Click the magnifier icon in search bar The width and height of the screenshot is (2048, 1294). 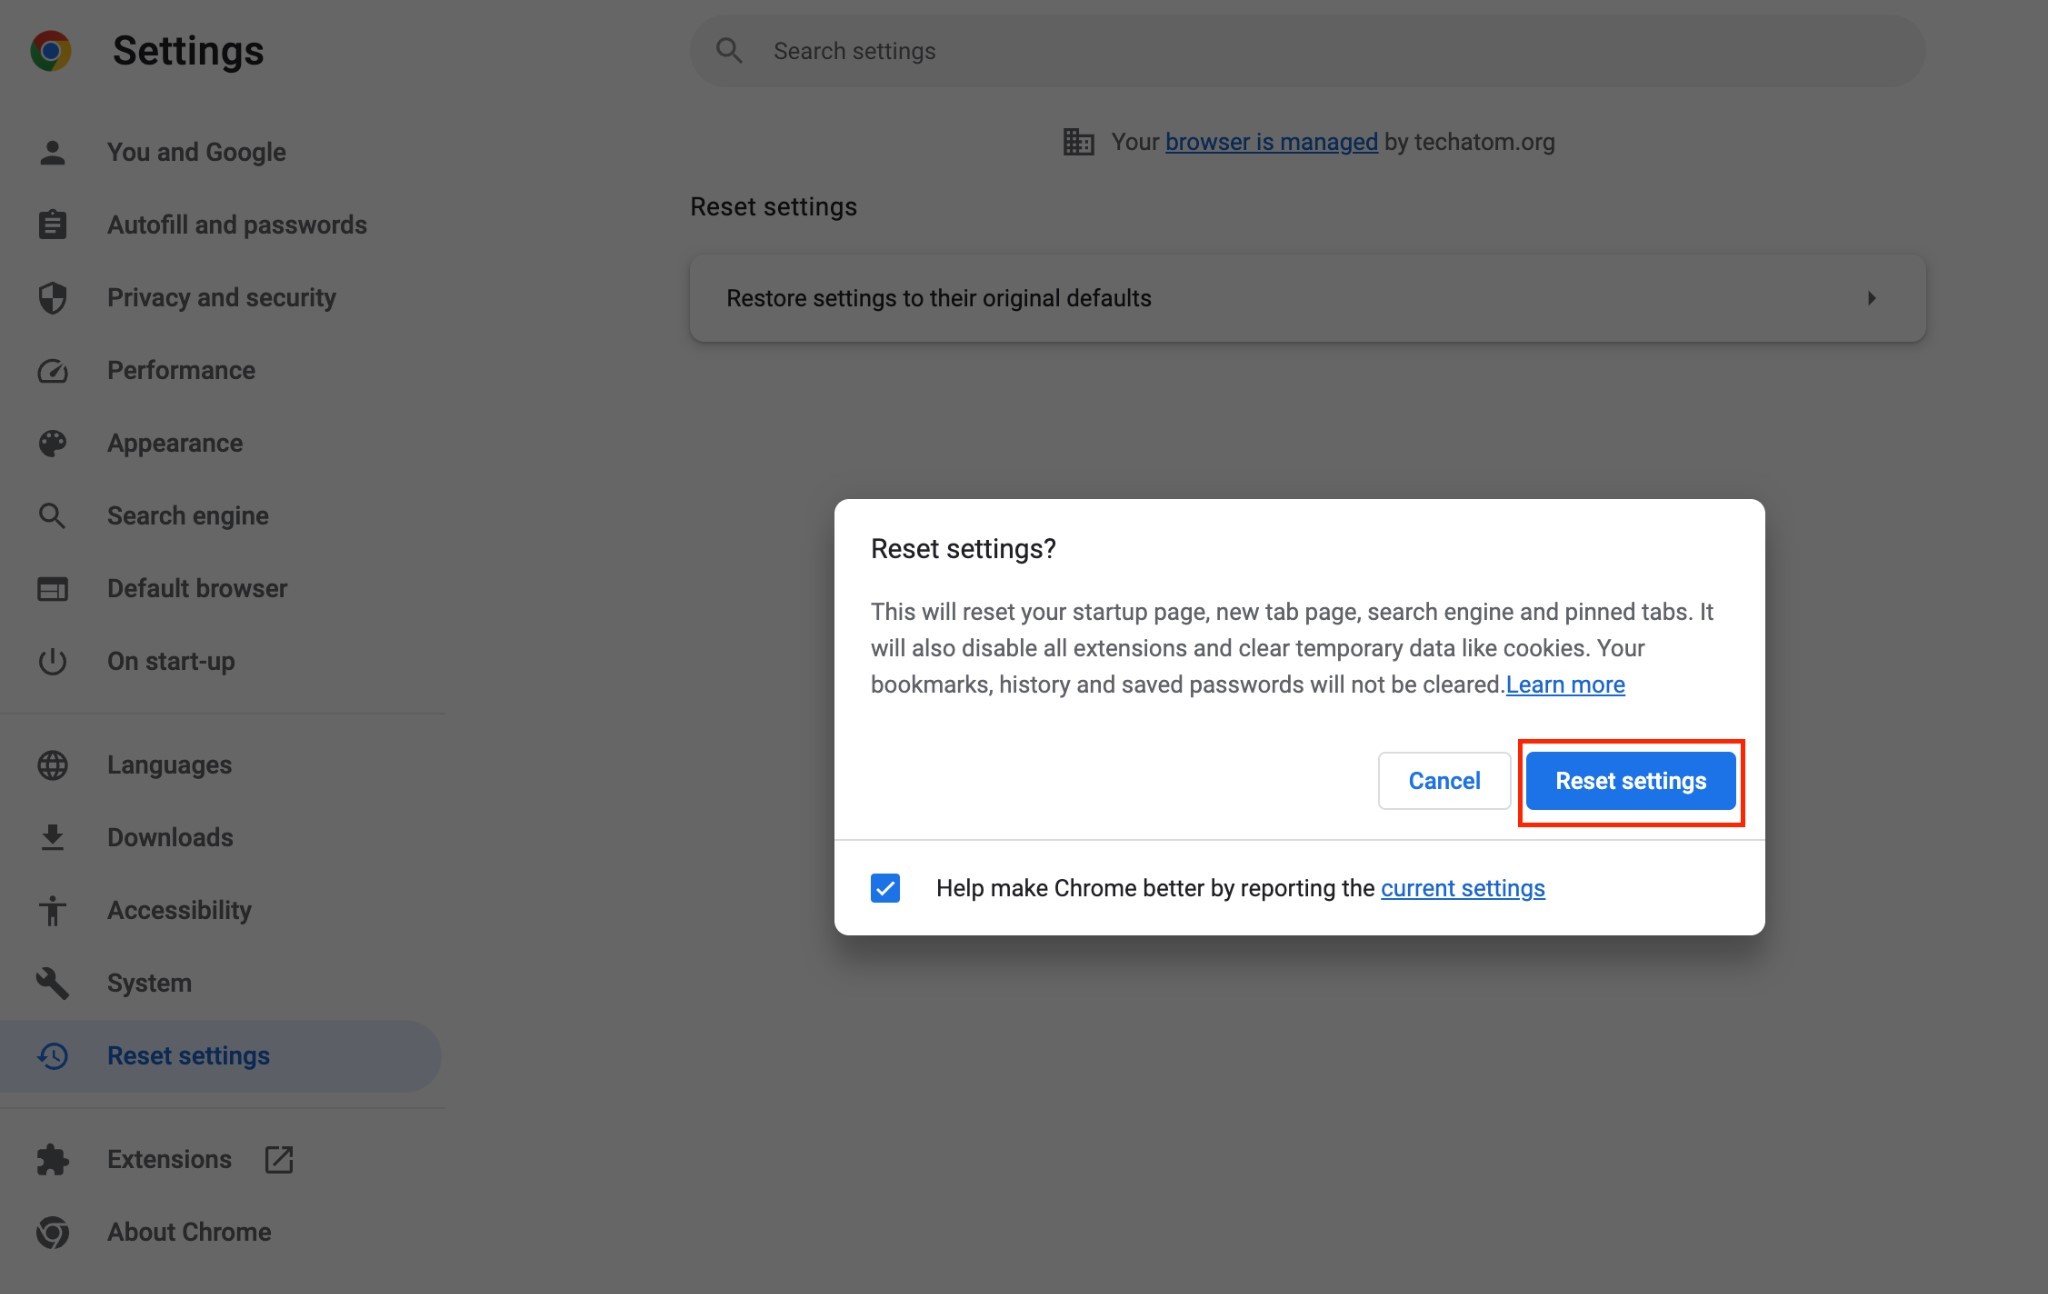(729, 51)
